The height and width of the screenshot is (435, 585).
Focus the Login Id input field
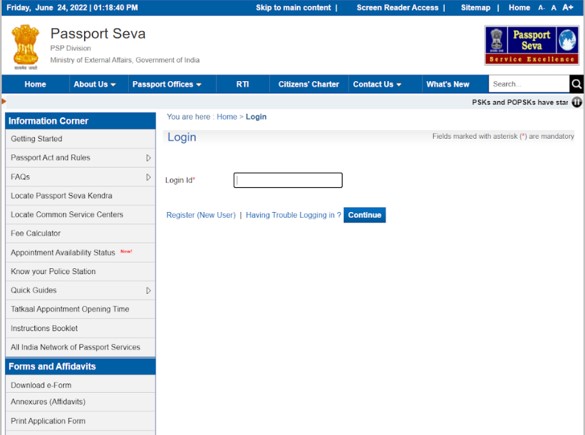288,180
